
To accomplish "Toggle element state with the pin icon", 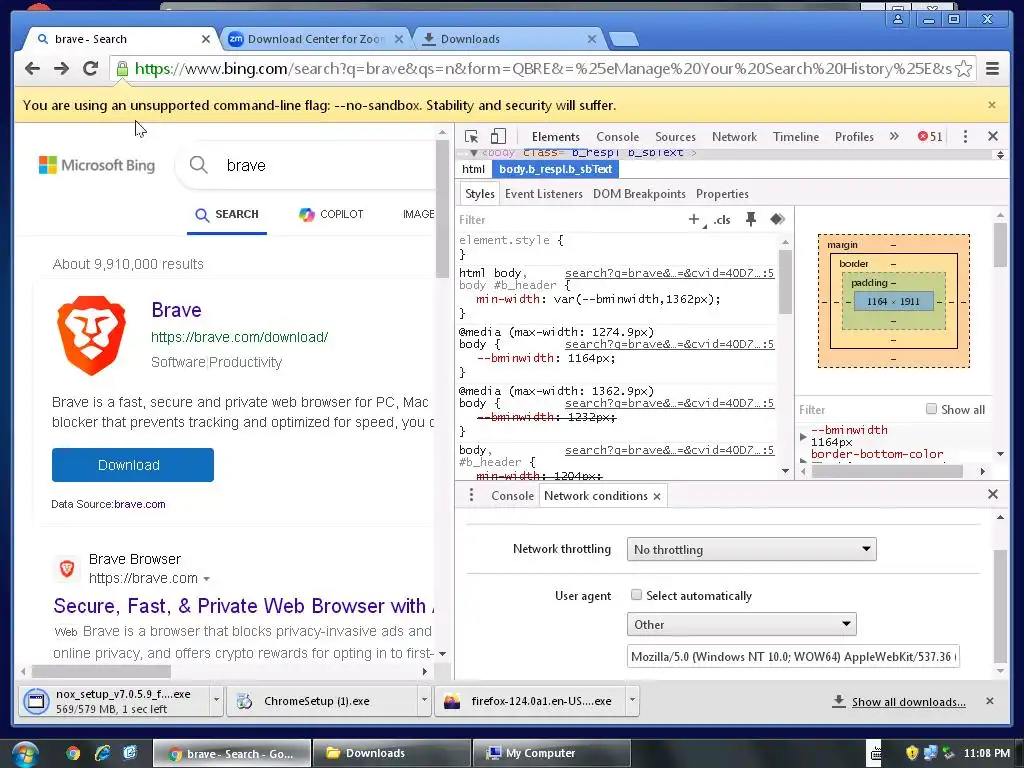I will point(751,219).
